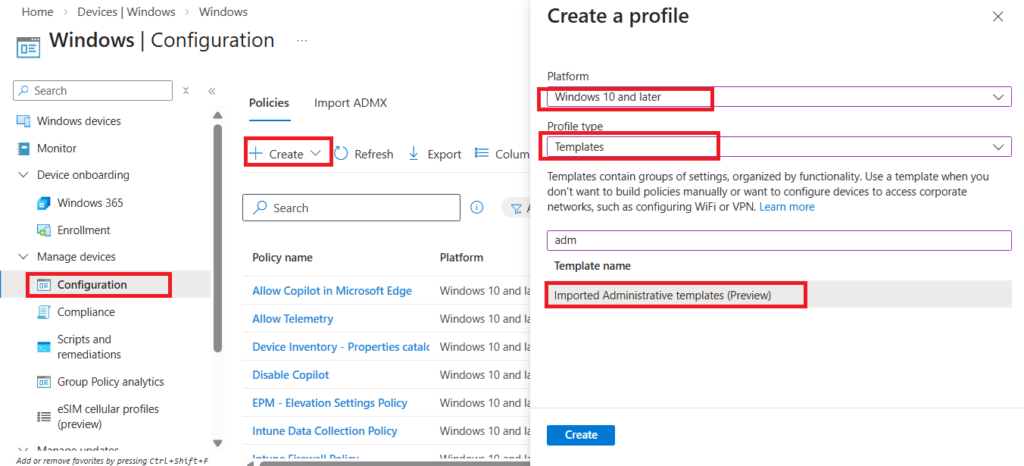Sort by Policy name column header
This screenshot has width=1024, height=466.
(282, 257)
